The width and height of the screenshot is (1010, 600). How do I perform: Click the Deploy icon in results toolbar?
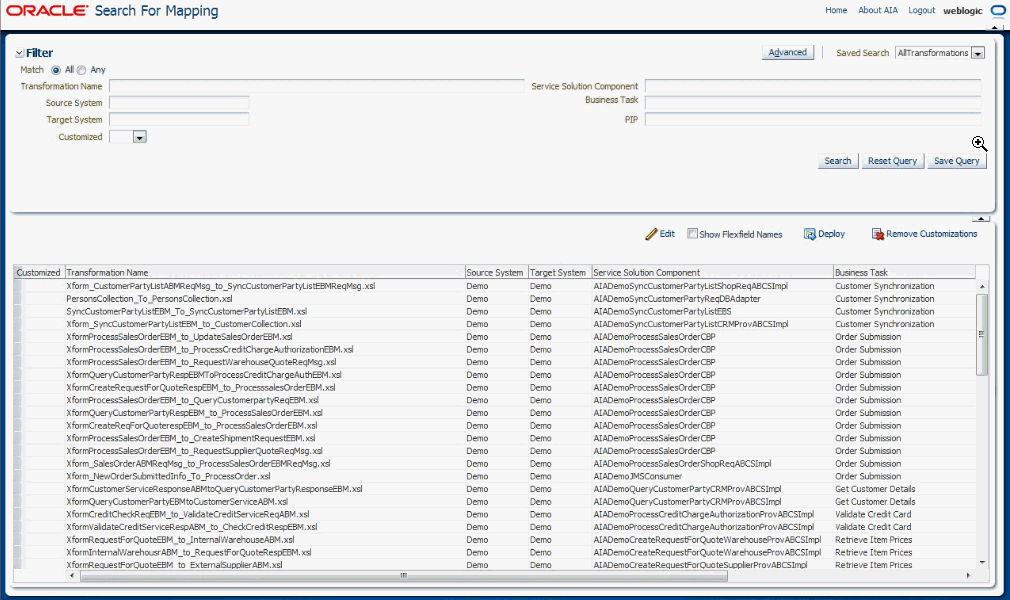point(810,235)
